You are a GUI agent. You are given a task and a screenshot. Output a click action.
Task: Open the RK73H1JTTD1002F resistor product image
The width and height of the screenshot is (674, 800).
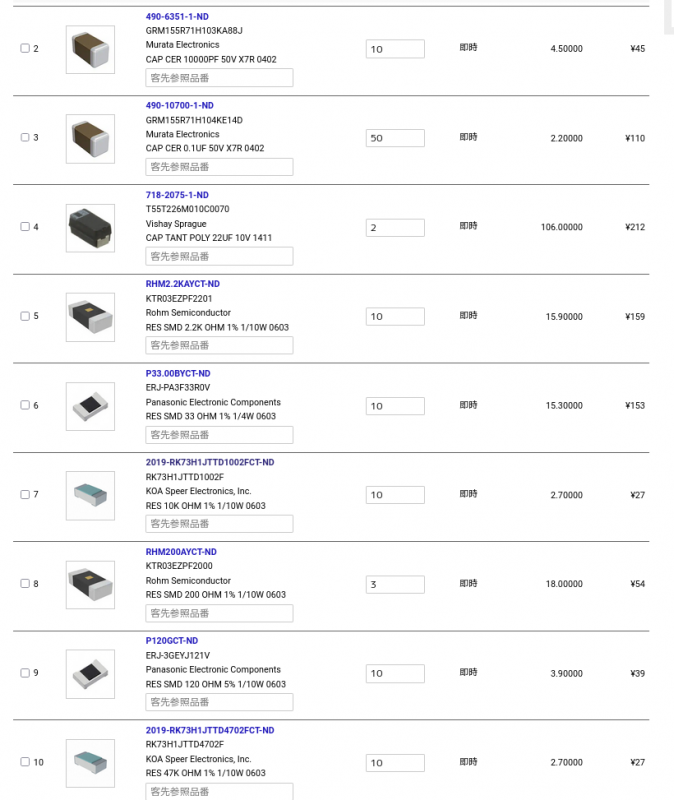pyautogui.click(x=90, y=494)
